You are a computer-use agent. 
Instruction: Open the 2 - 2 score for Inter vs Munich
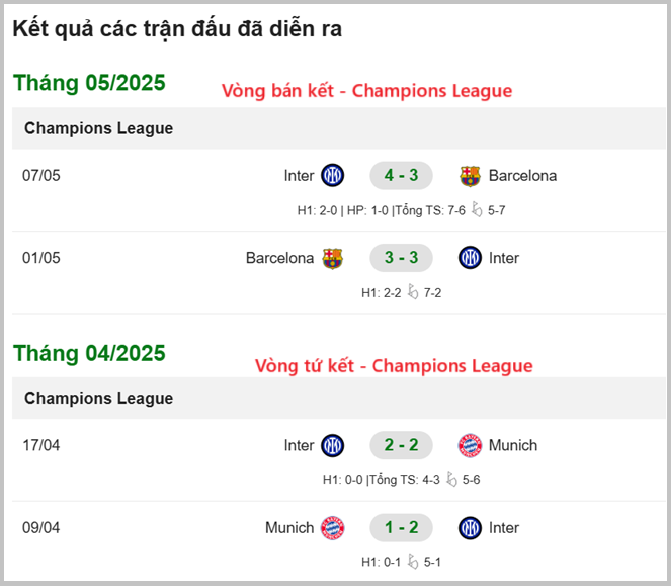tap(401, 445)
